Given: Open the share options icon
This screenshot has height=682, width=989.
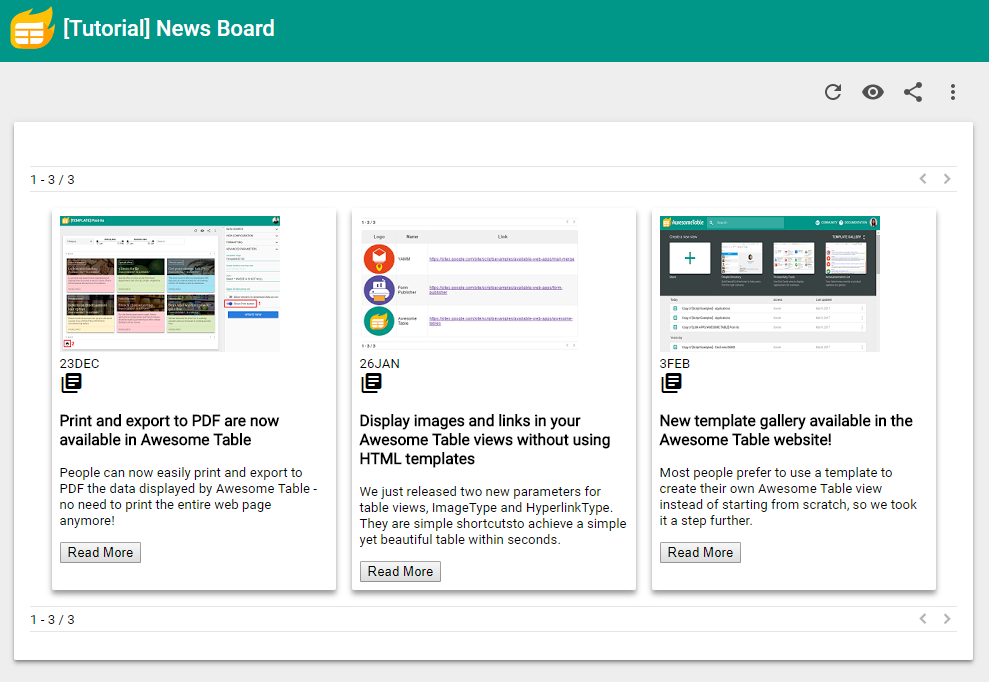Looking at the screenshot, I should point(913,92).
